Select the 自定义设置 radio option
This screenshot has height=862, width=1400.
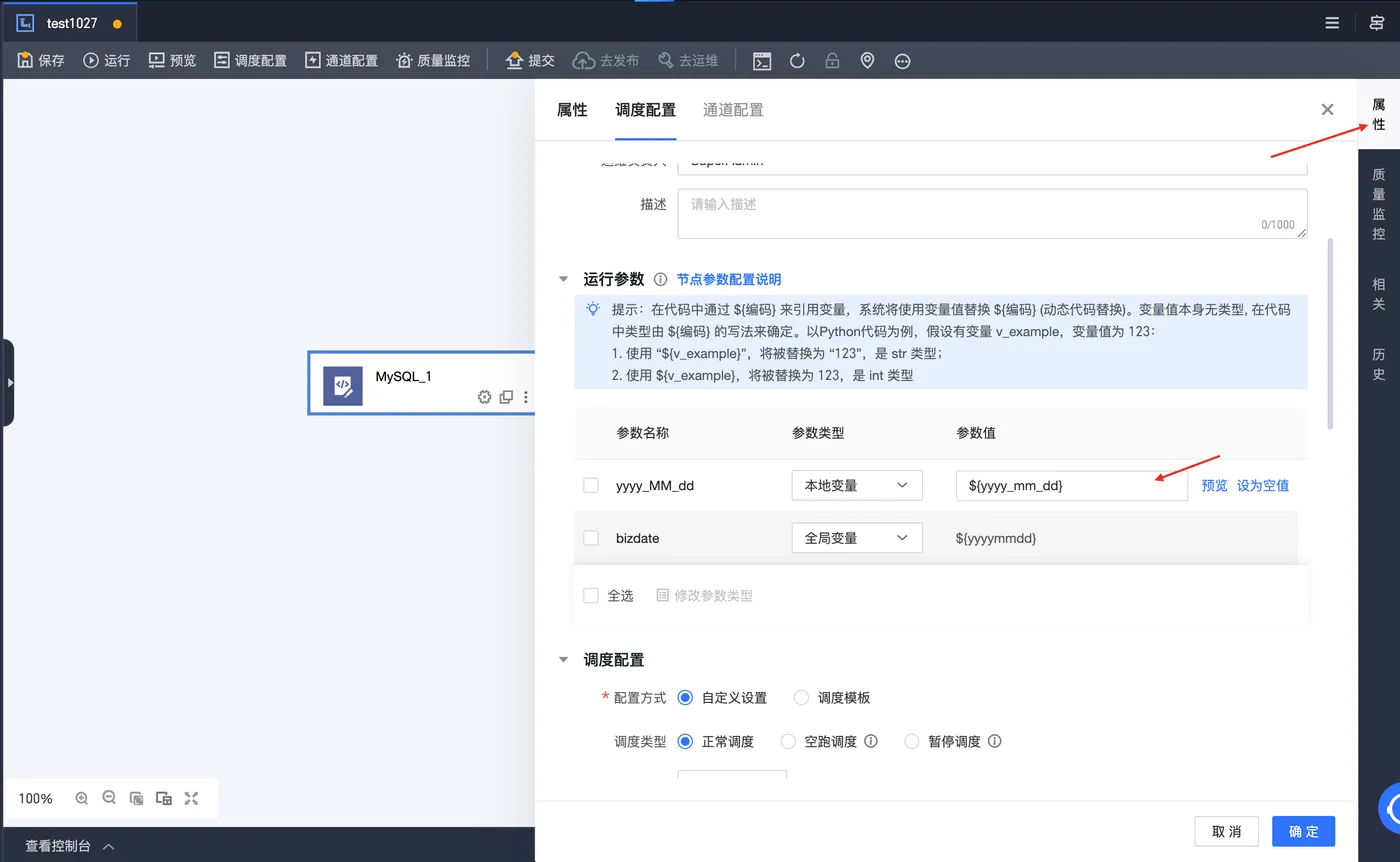coord(685,697)
